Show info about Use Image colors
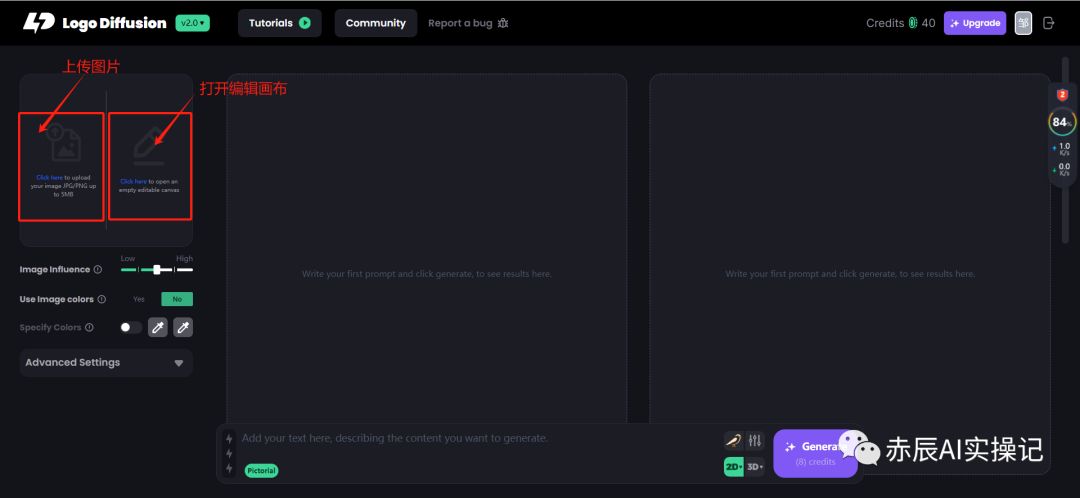The width and height of the screenshot is (1080, 498). [102, 300]
